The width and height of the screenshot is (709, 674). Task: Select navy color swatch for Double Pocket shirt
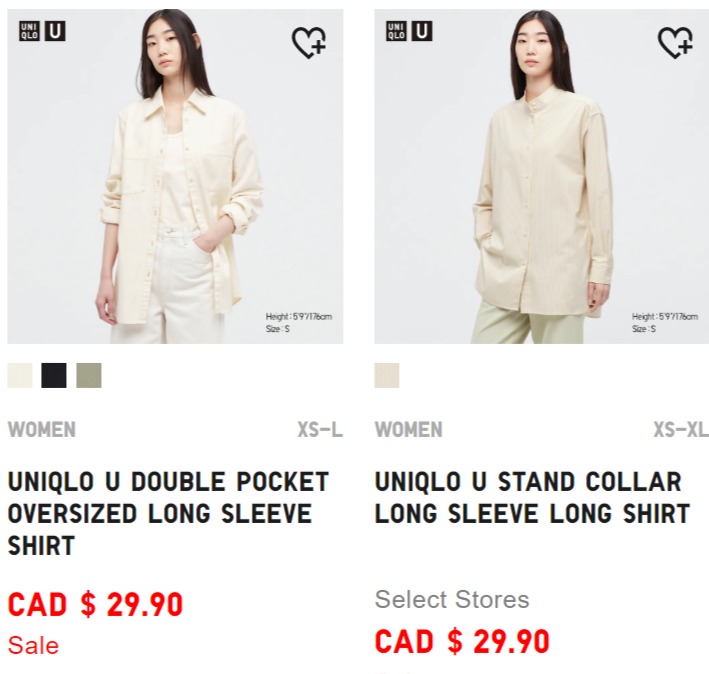click(x=54, y=375)
